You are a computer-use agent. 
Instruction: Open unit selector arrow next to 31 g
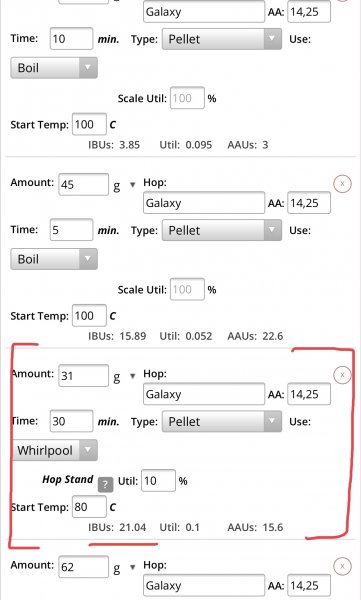tap(132, 376)
